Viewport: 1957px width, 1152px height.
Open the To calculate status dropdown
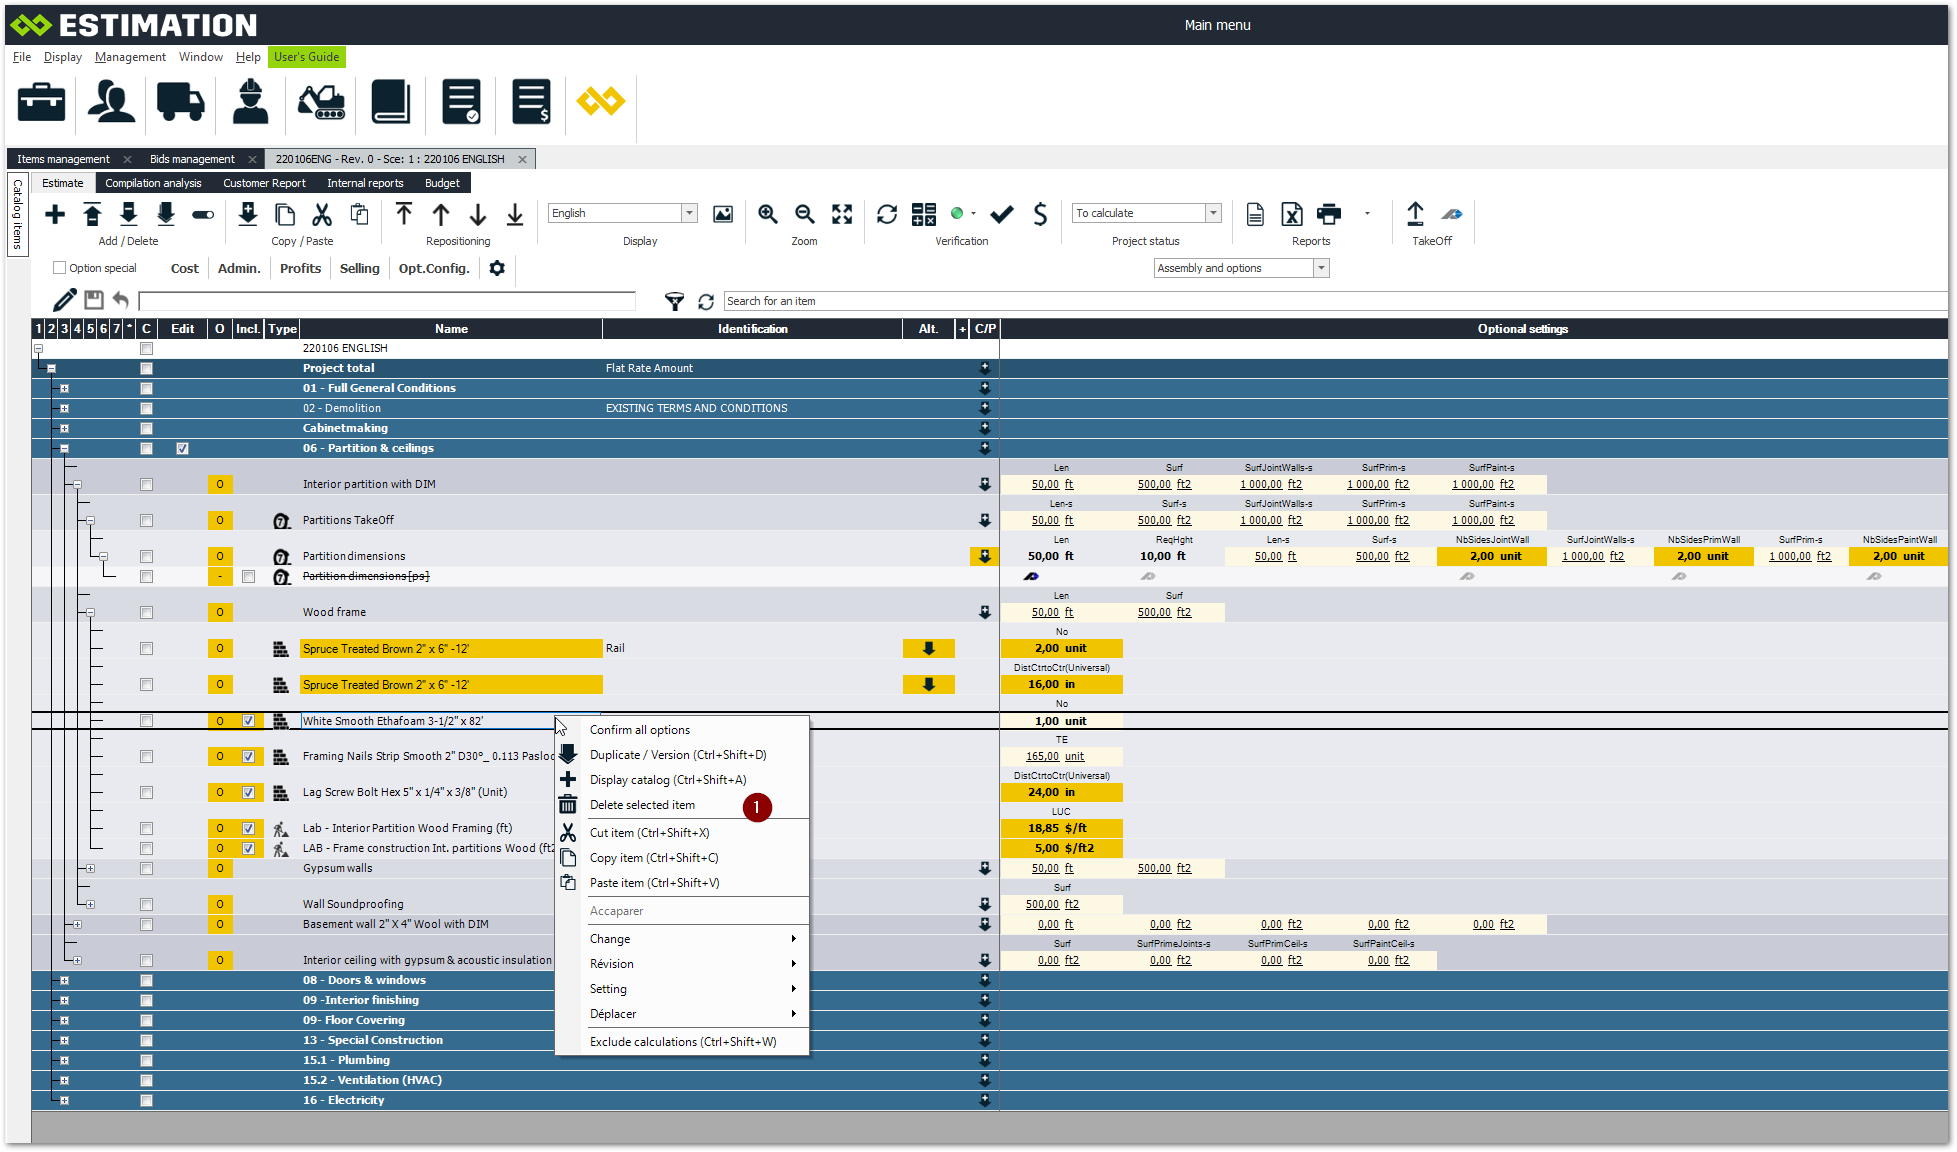pyautogui.click(x=1213, y=213)
